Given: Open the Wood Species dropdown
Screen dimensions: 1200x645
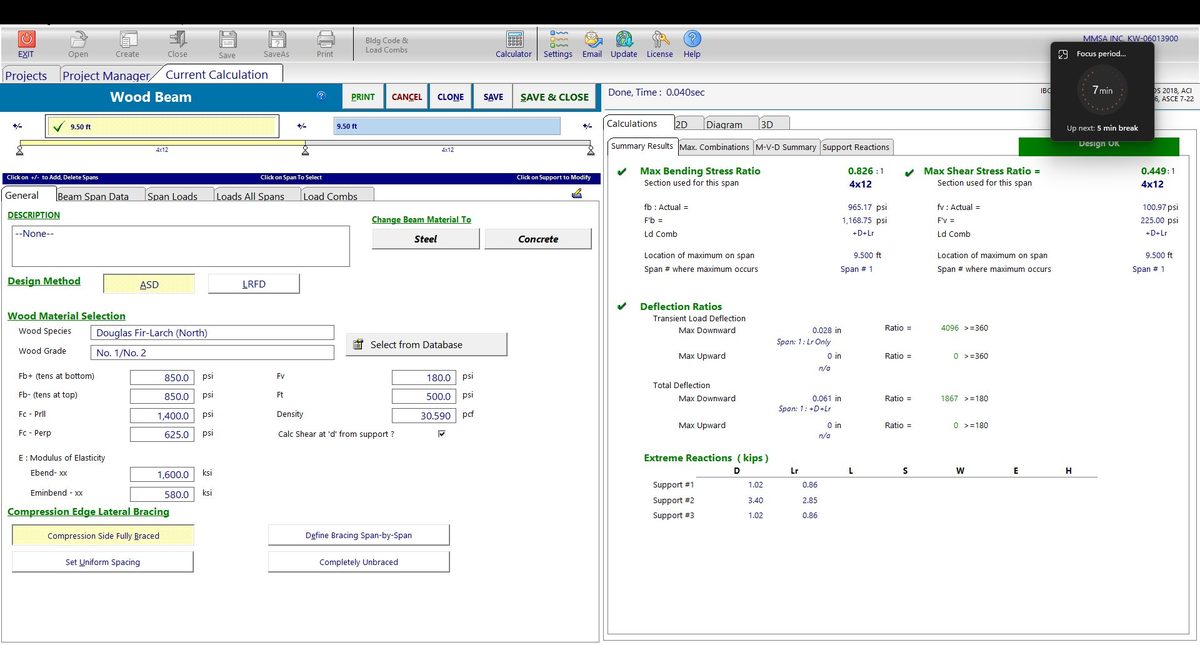Looking at the screenshot, I should (x=212, y=331).
